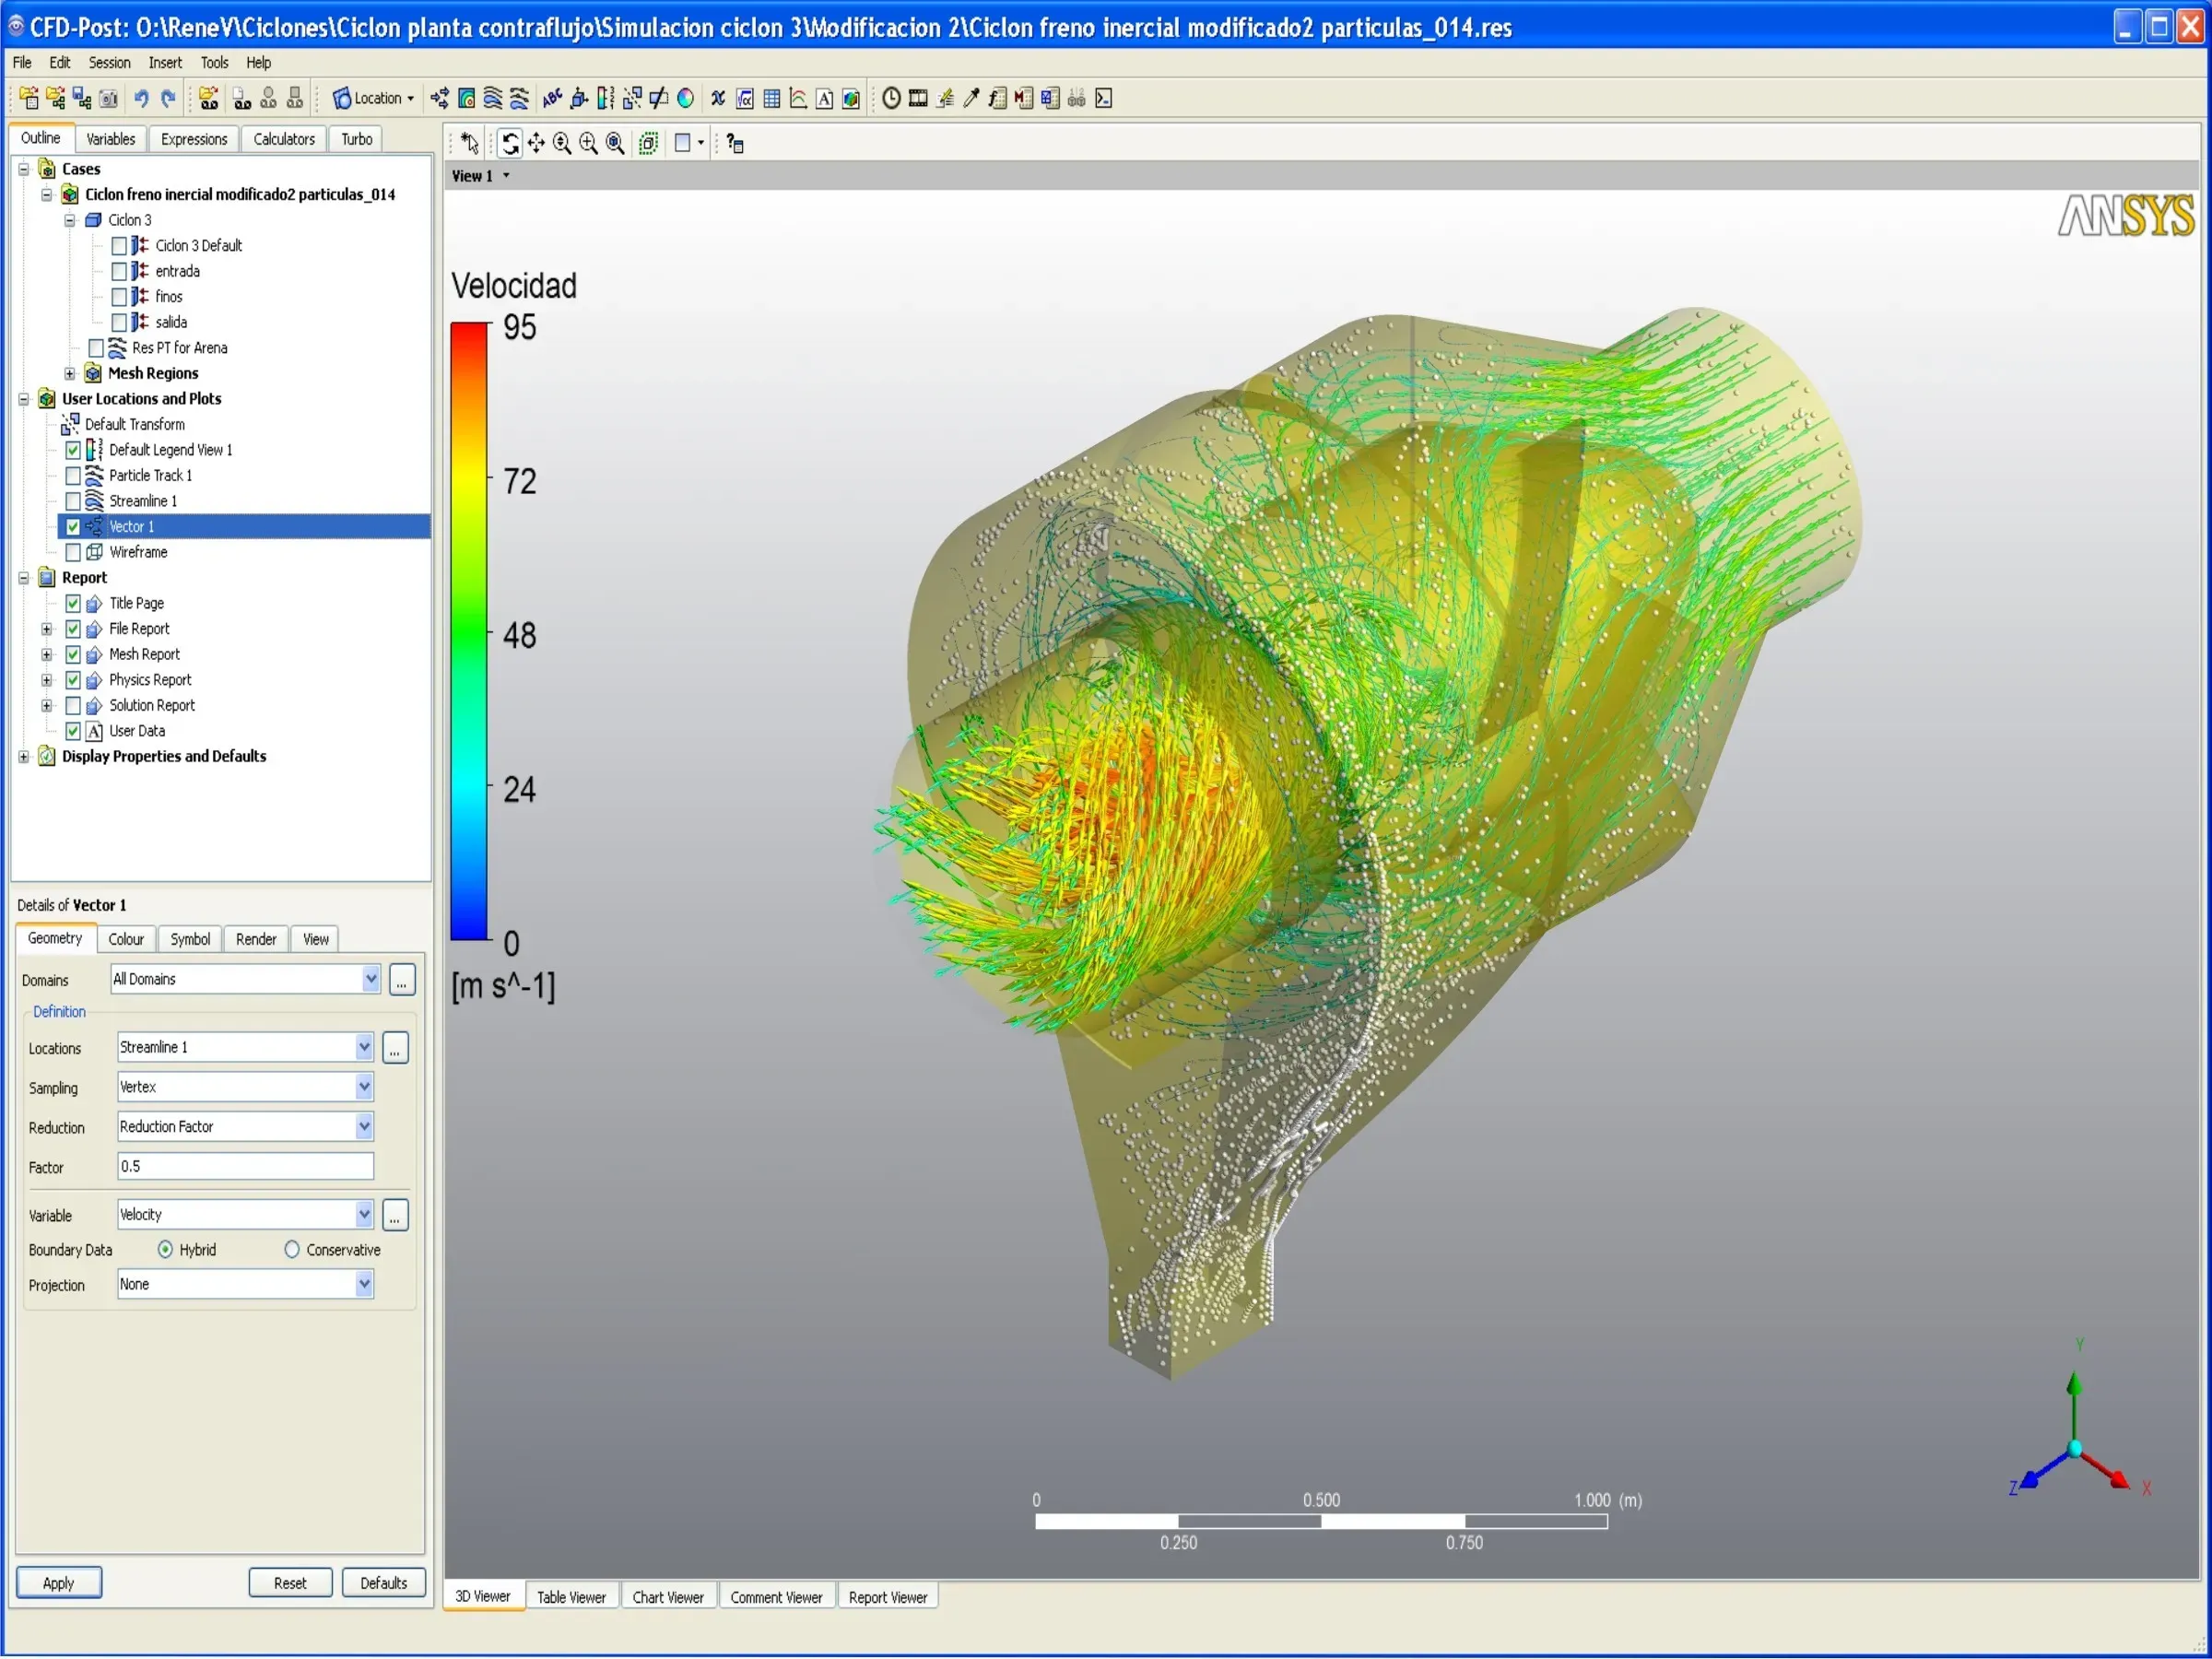This screenshot has height=1659, width=2212.
Task: Click the Streamline insert toolbar icon
Action: [492, 98]
